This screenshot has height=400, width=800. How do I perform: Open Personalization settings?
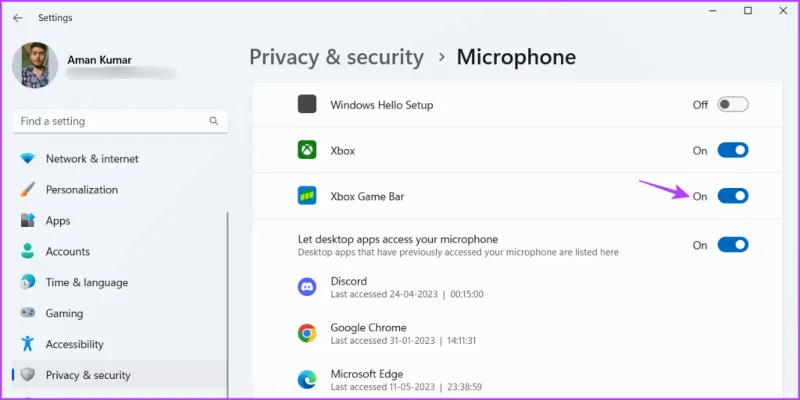[120, 190]
